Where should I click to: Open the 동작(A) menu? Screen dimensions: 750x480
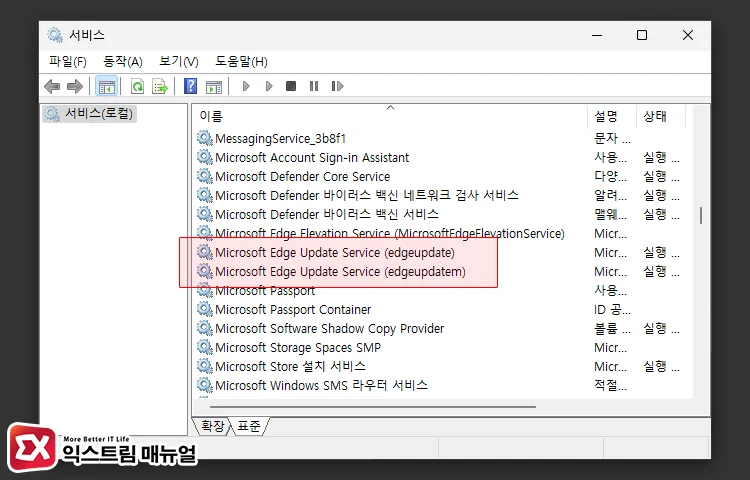[123, 61]
